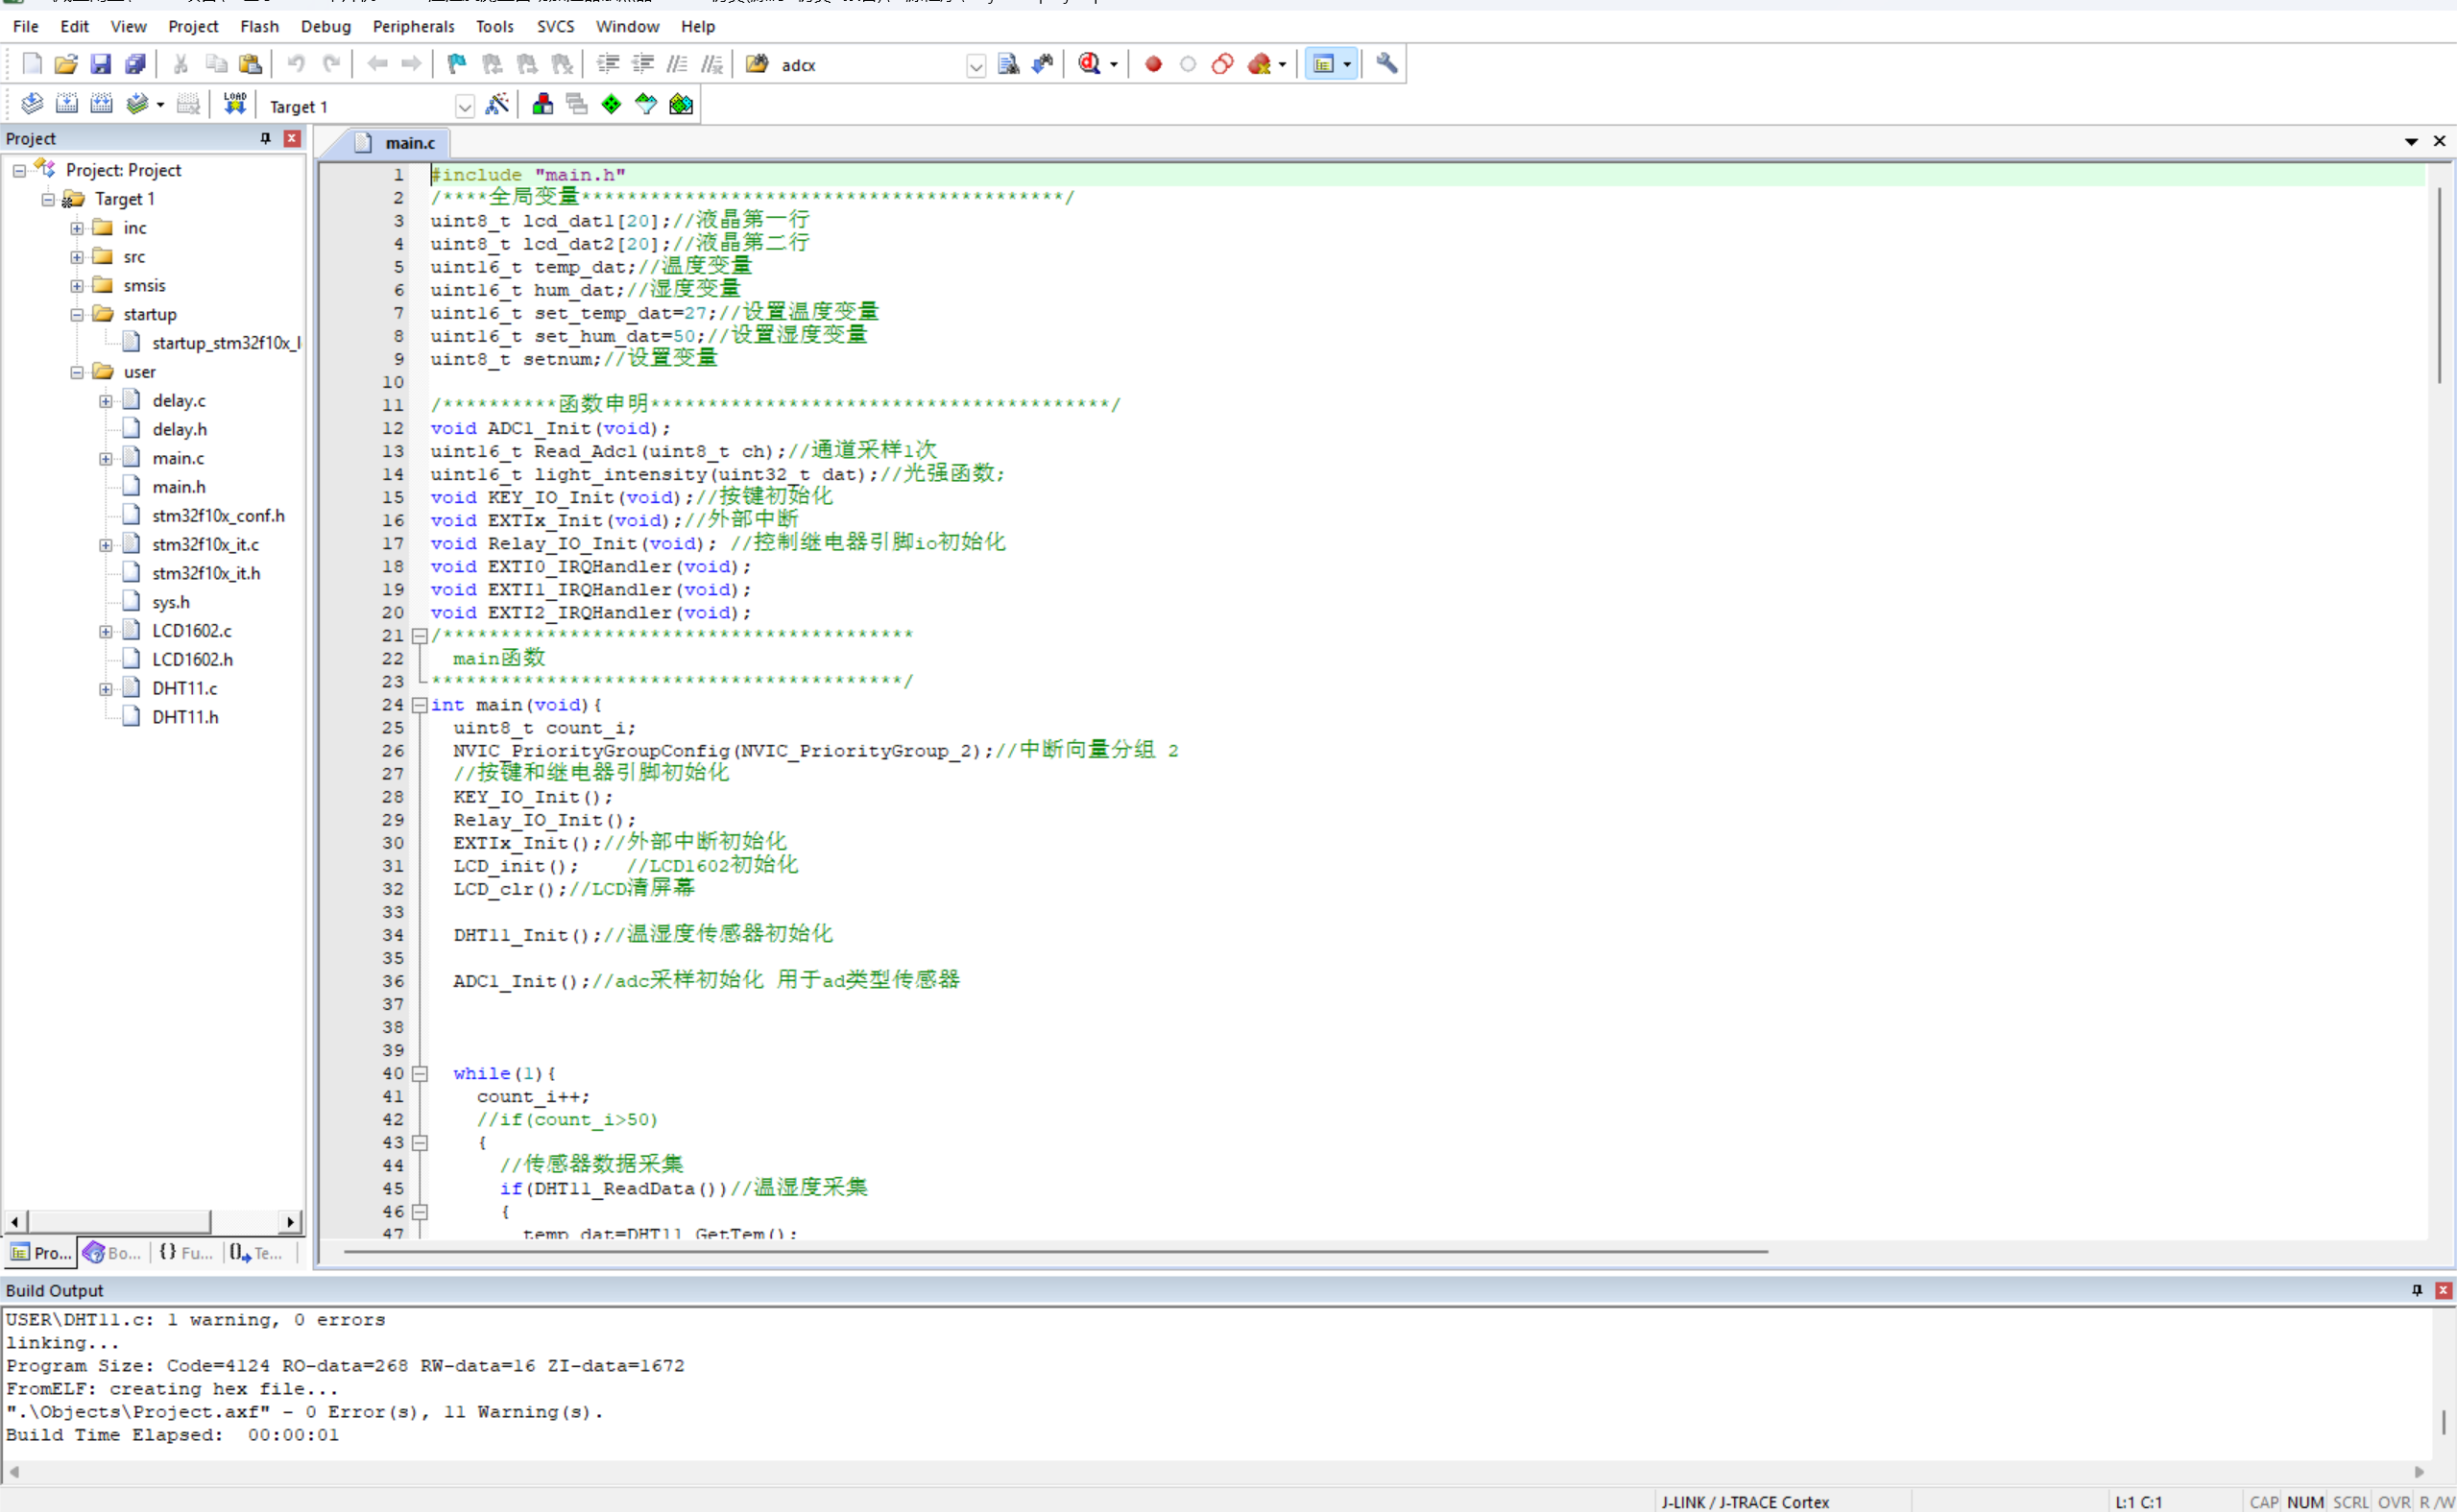
Task: Select delay.h in the project tree
Action: coord(180,429)
